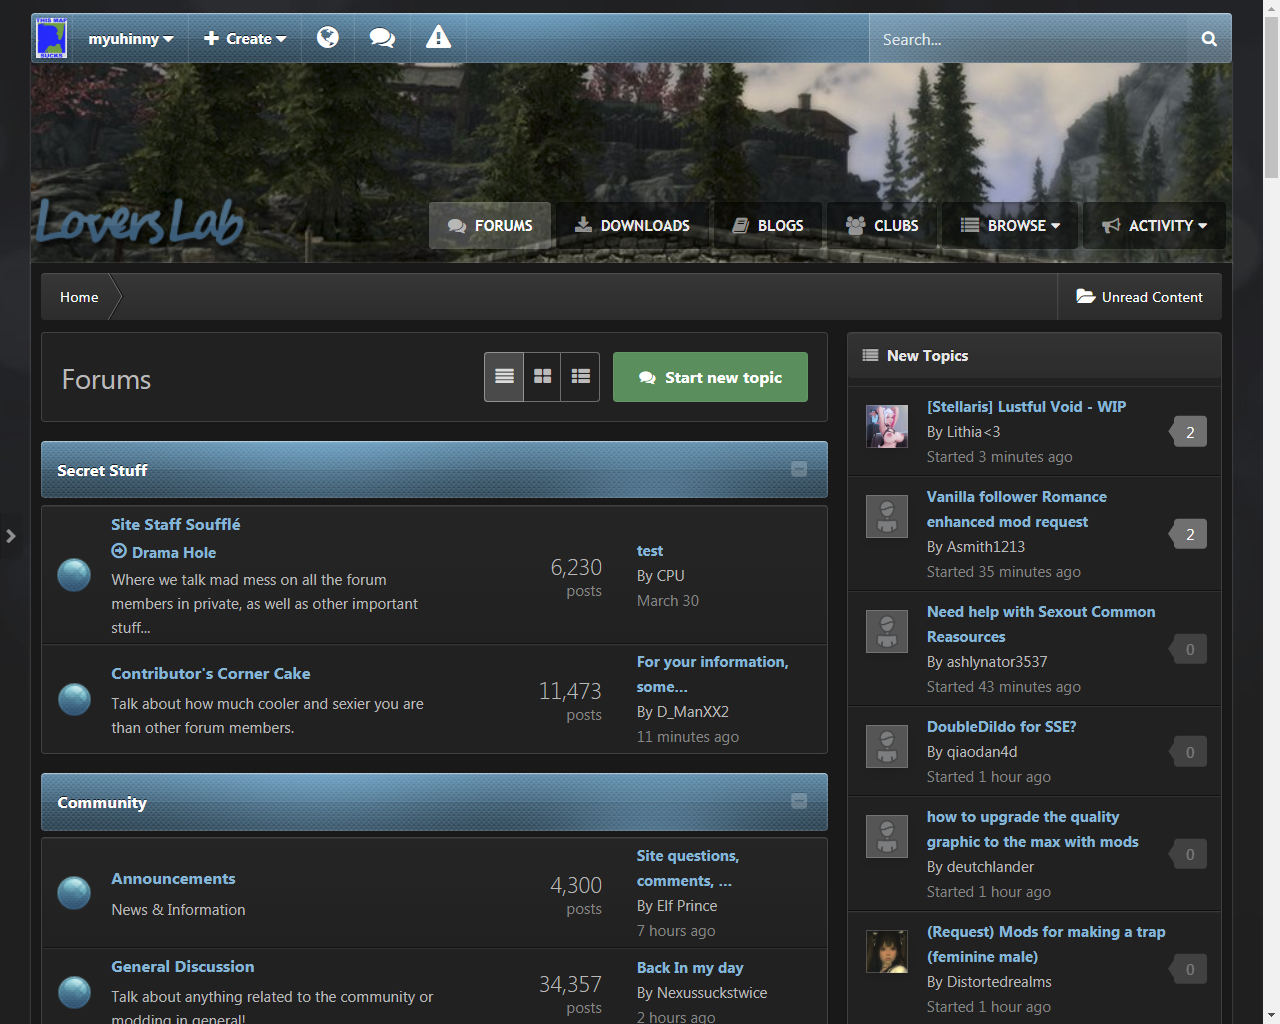Click the search magnifier icon
Viewport: 1280px width, 1024px height.
click(1209, 39)
